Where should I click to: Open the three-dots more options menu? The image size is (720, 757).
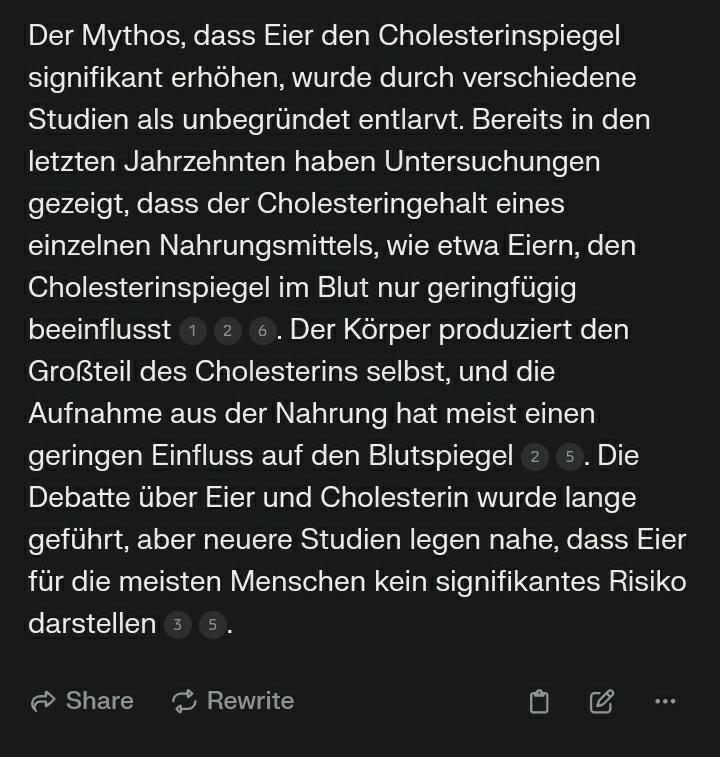(x=665, y=702)
